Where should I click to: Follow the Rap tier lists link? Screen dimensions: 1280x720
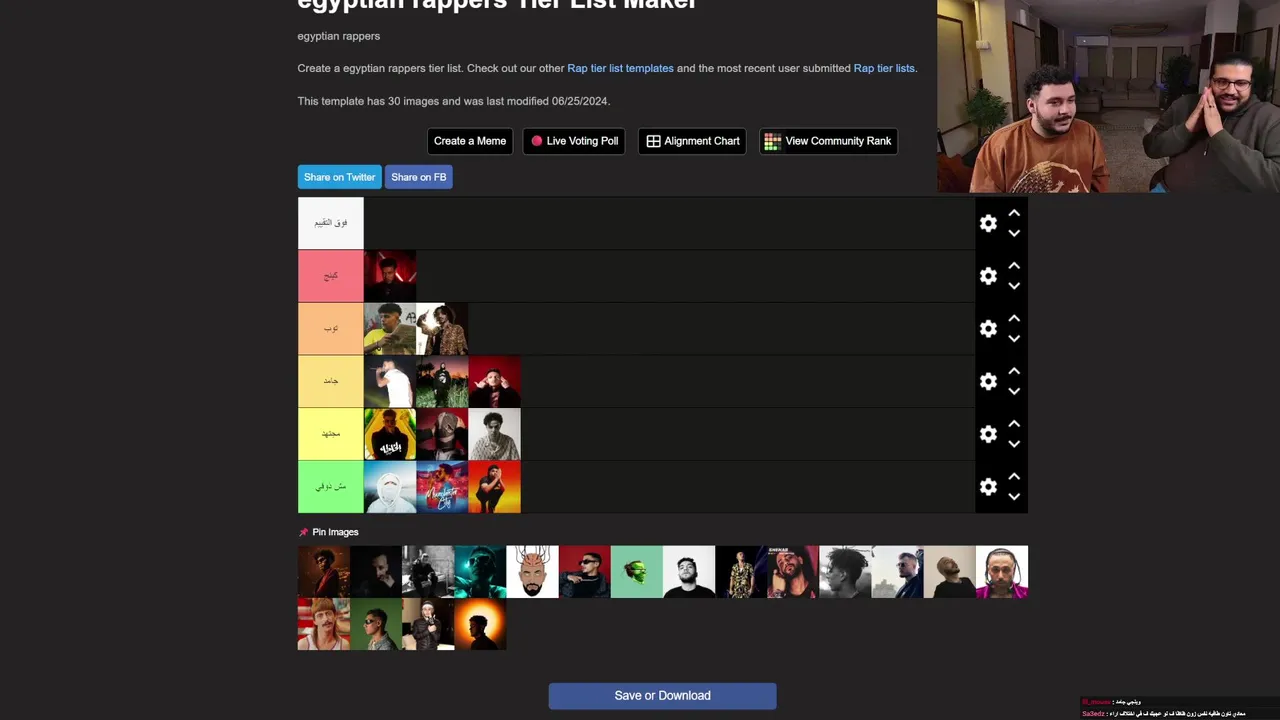[x=884, y=68]
